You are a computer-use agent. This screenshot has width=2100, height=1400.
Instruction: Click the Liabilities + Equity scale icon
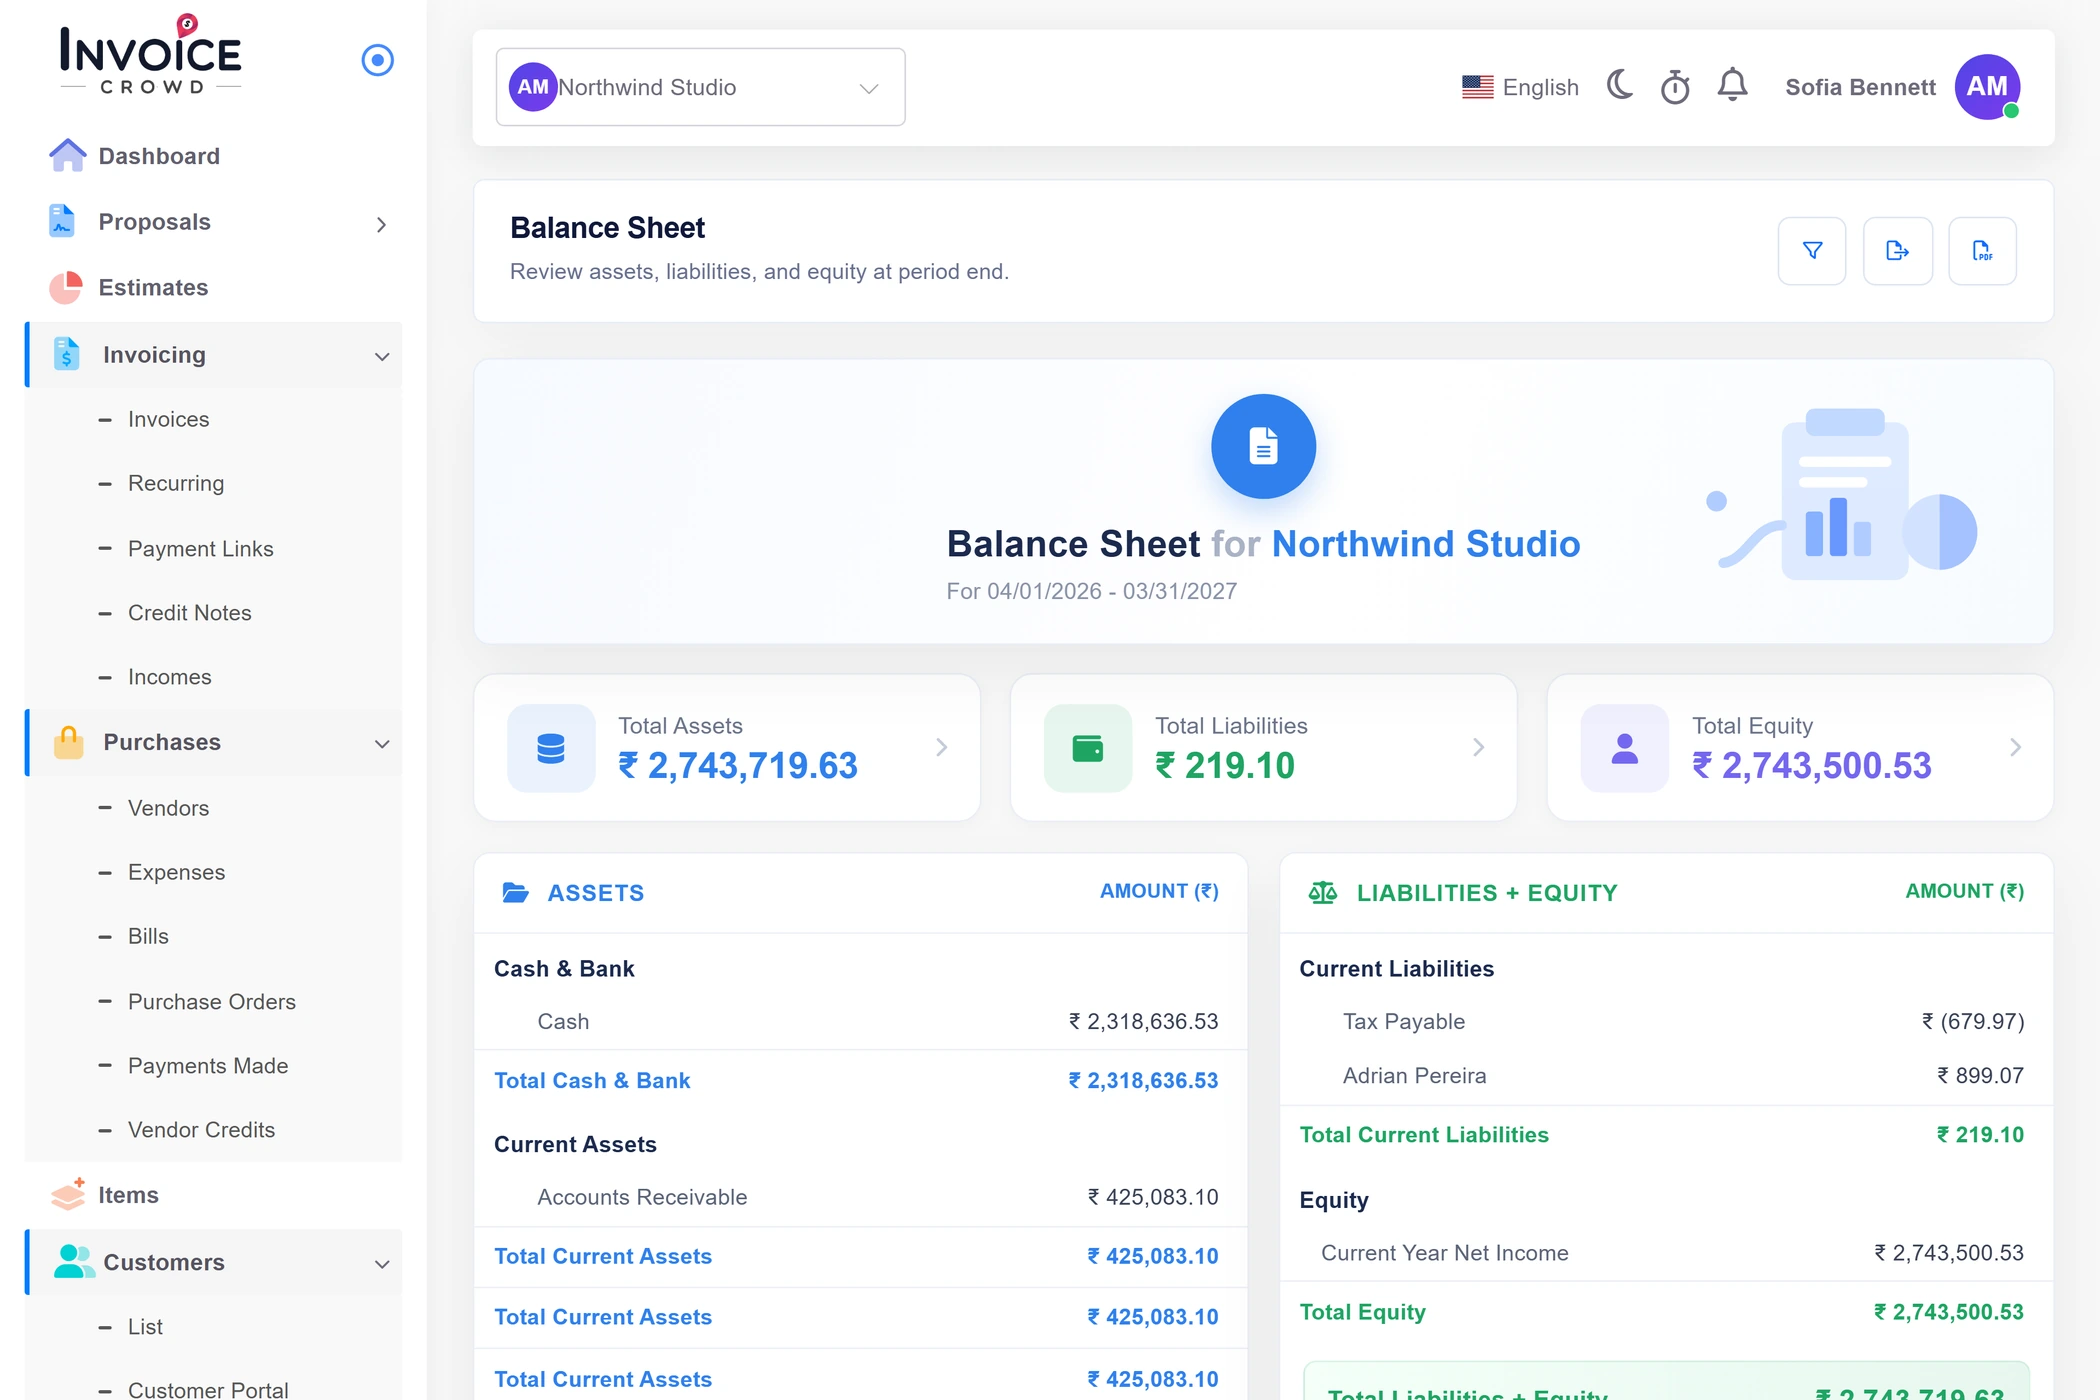1322,892
